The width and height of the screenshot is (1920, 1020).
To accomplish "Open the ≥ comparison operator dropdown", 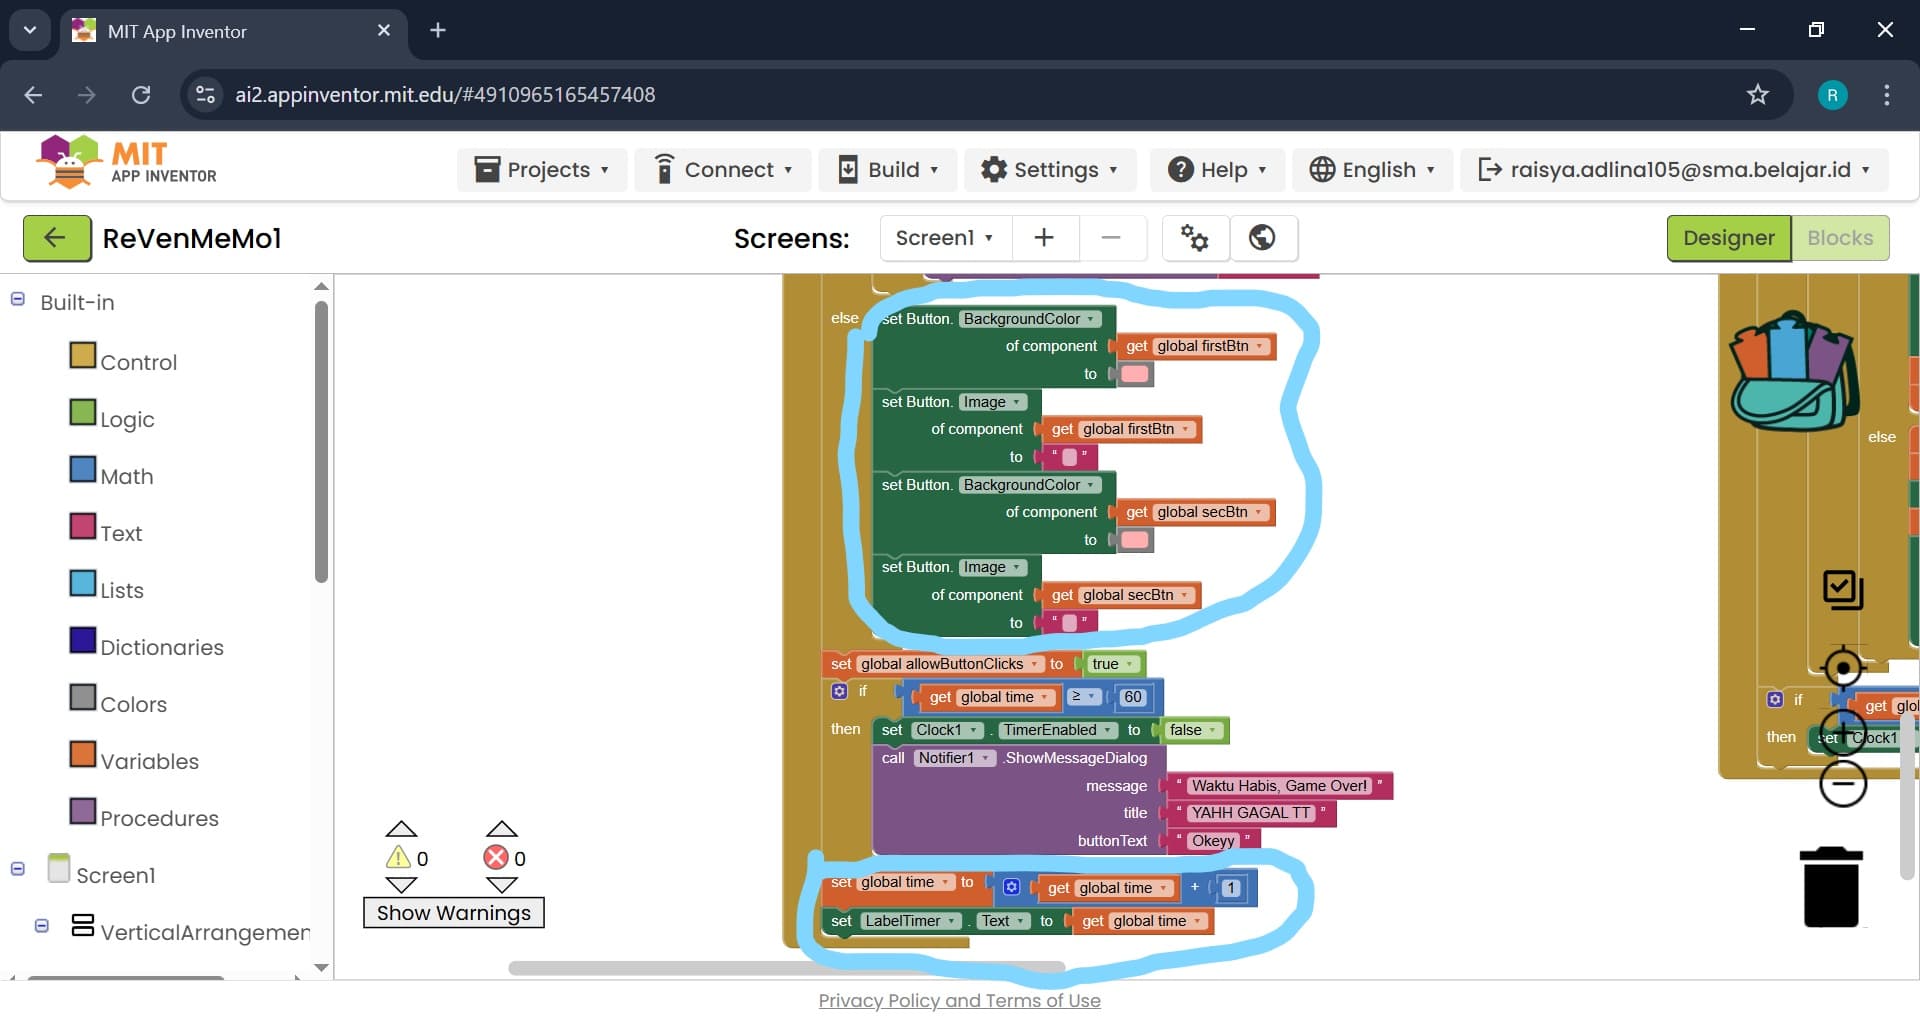I will click(1084, 697).
